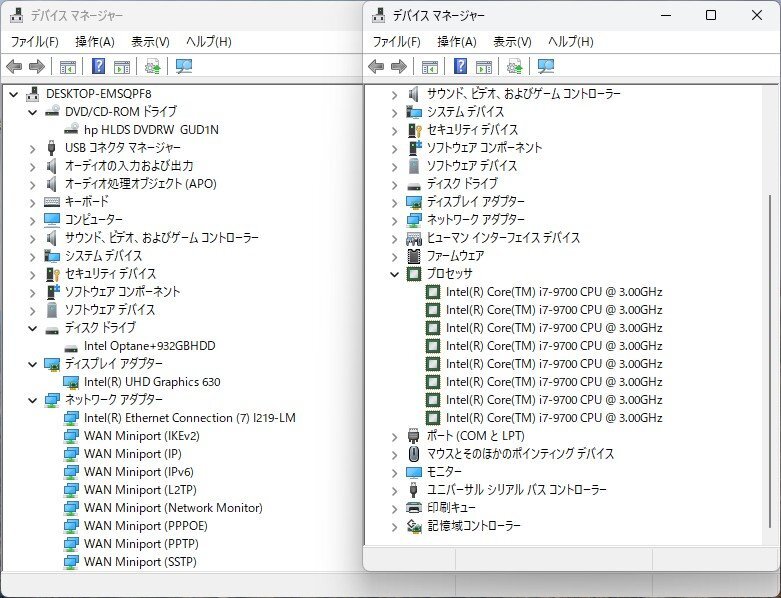Minimize the right Device Manager window
This screenshot has width=781, height=598.
[x=666, y=15]
